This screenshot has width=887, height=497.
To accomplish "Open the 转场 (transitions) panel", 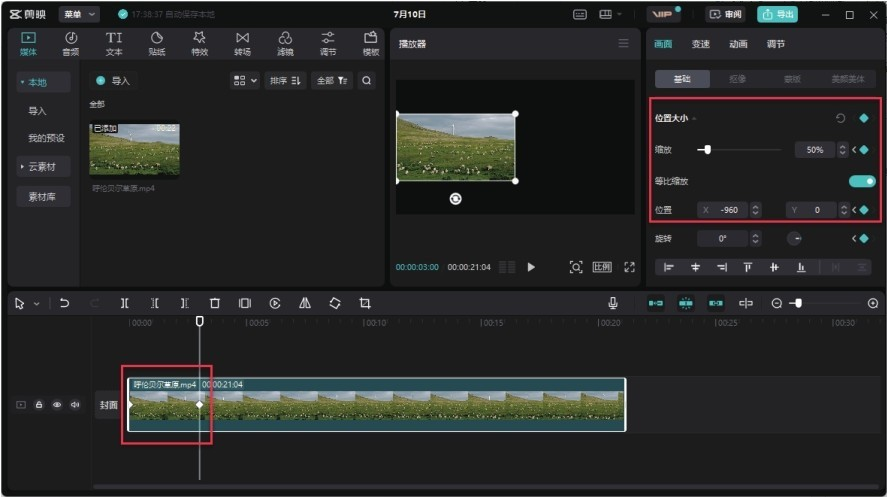I will point(242,43).
